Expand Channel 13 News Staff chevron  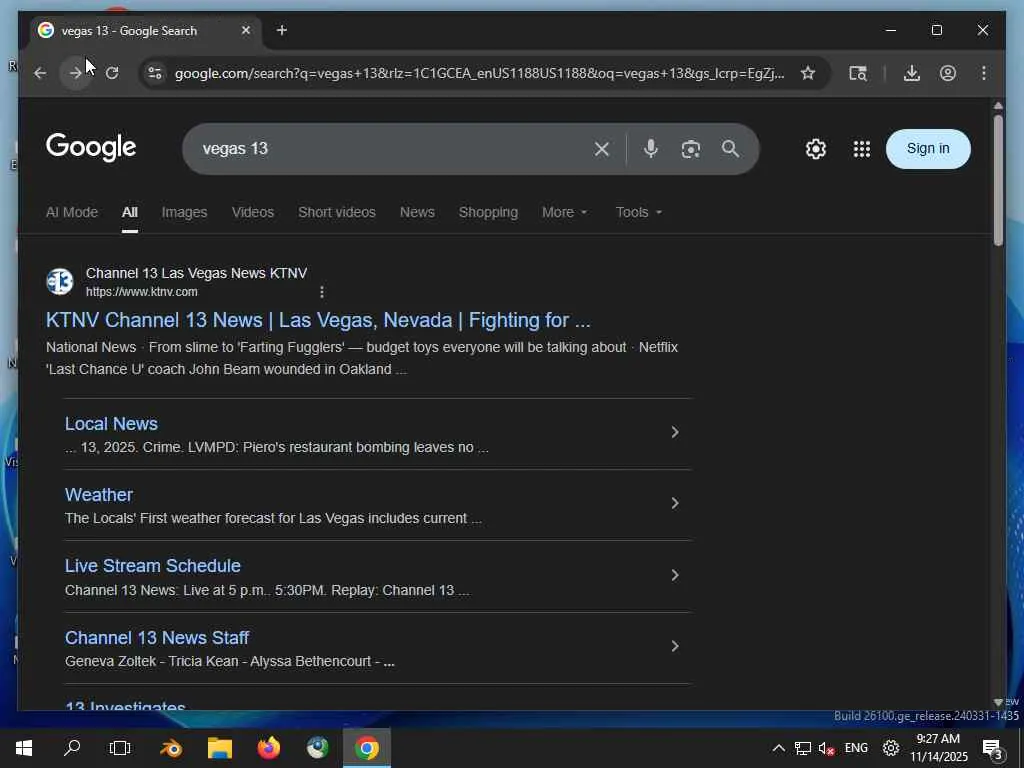coord(675,647)
